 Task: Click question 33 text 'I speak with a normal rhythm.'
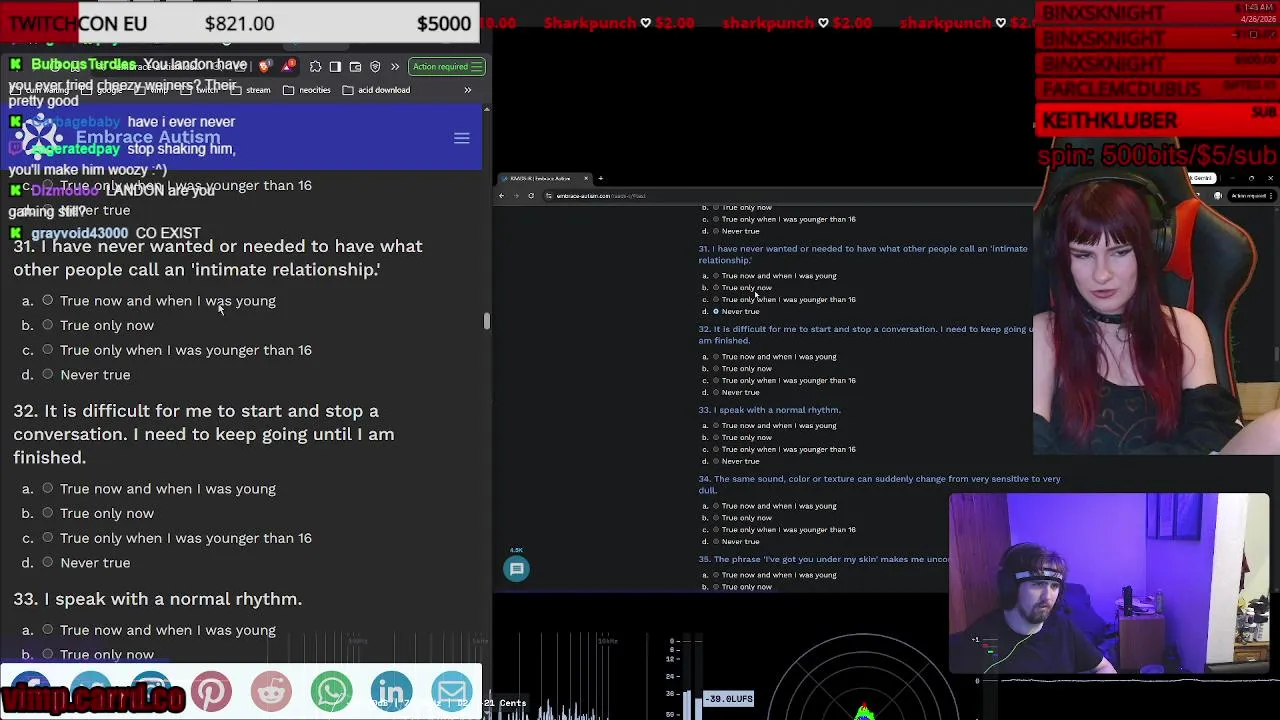tap(172, 599)
